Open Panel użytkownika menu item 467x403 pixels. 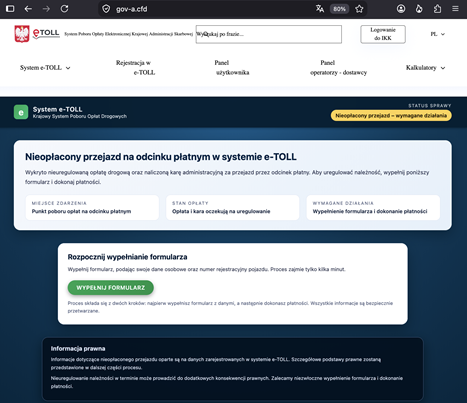pyautogui.click(x=232, y=68)
